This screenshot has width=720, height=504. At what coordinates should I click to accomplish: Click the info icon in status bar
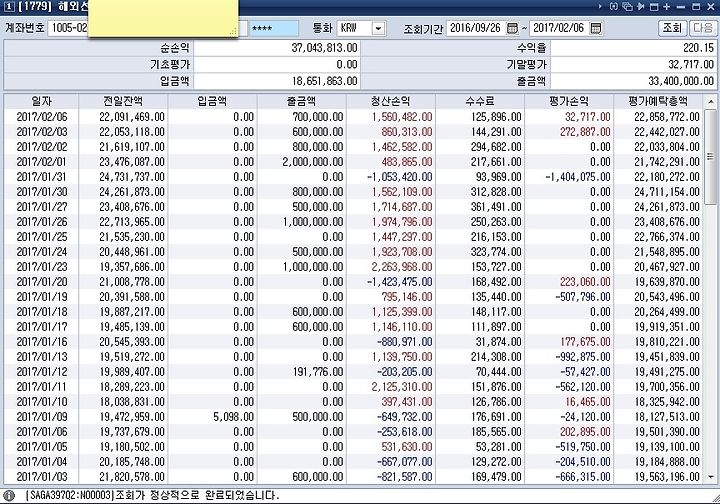[9, 496]
